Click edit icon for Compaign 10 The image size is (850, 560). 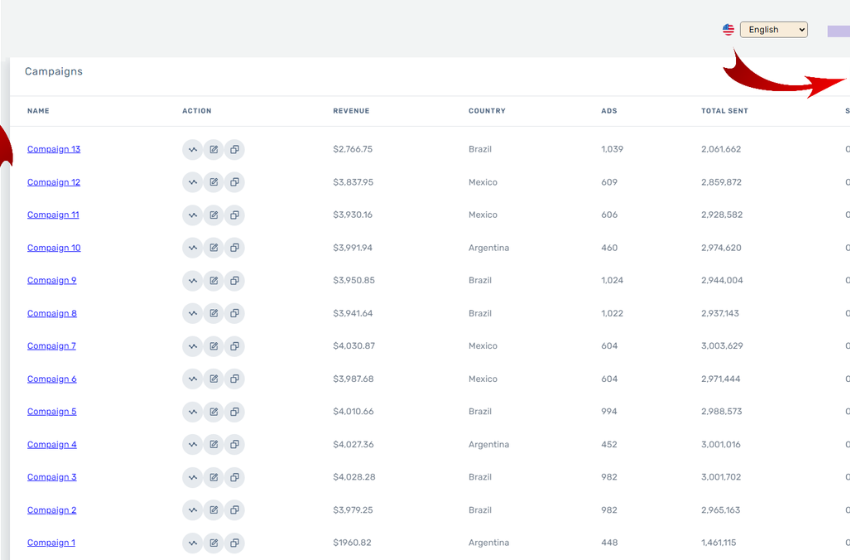pyautogui.click(x=214, y=248)
